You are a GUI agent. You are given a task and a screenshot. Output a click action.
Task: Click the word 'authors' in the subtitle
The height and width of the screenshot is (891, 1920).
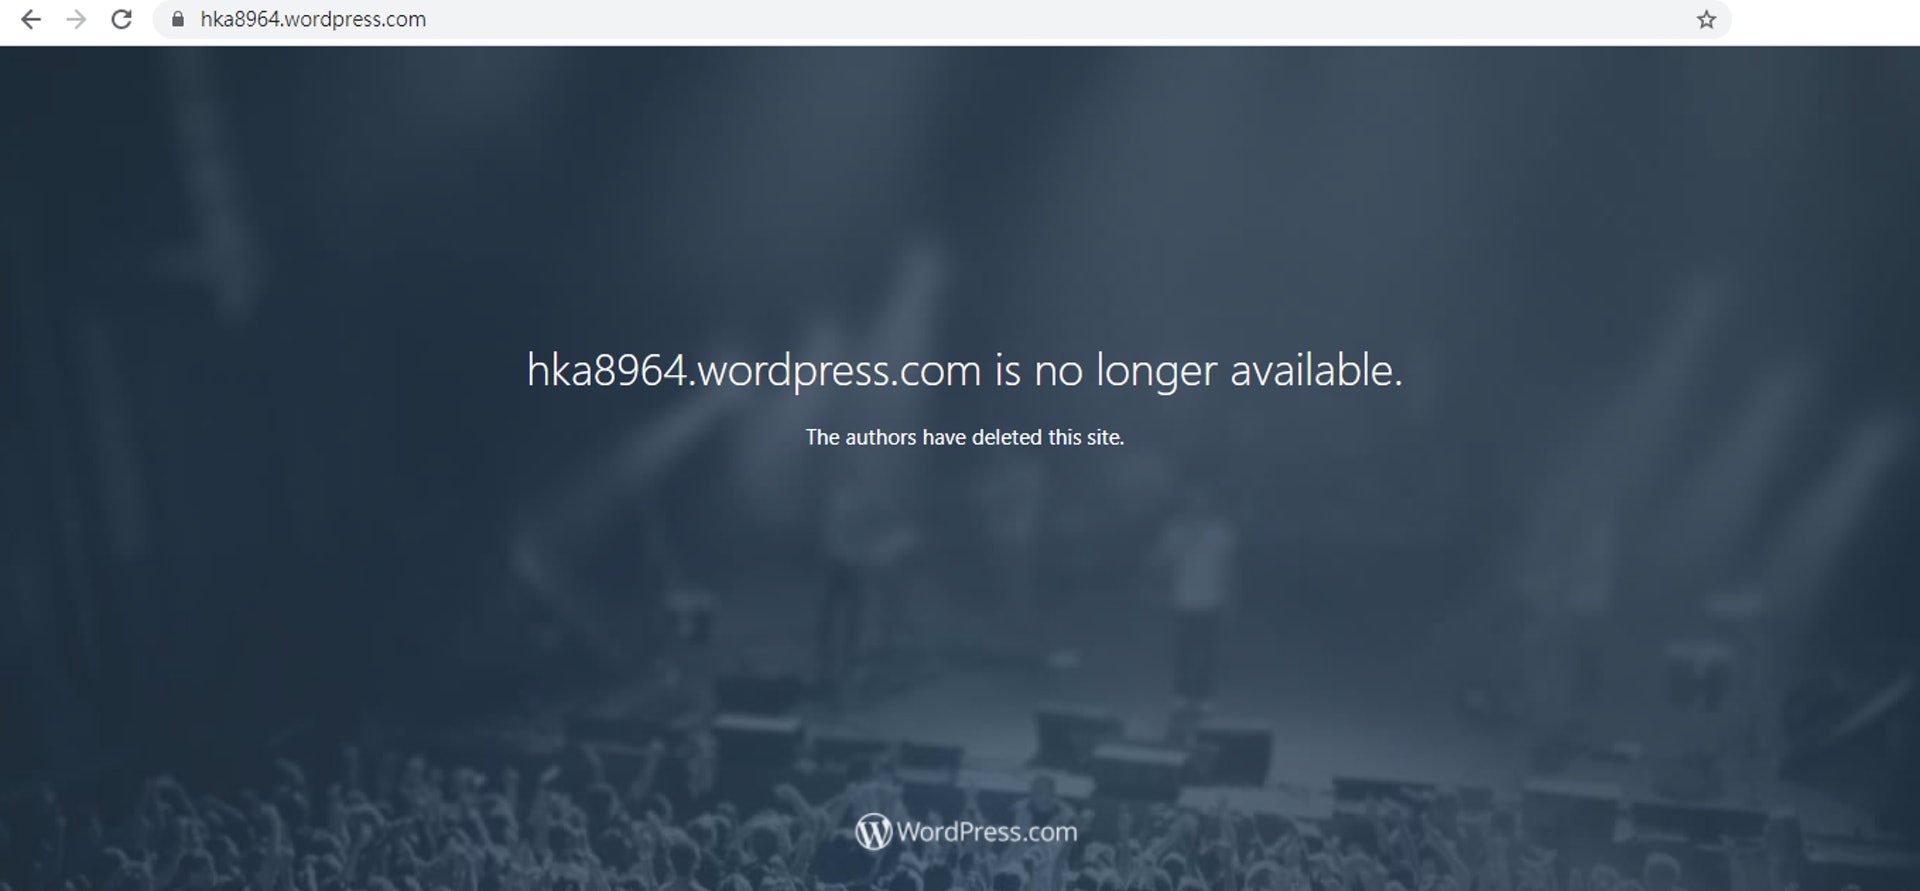[x=881, y=437]
